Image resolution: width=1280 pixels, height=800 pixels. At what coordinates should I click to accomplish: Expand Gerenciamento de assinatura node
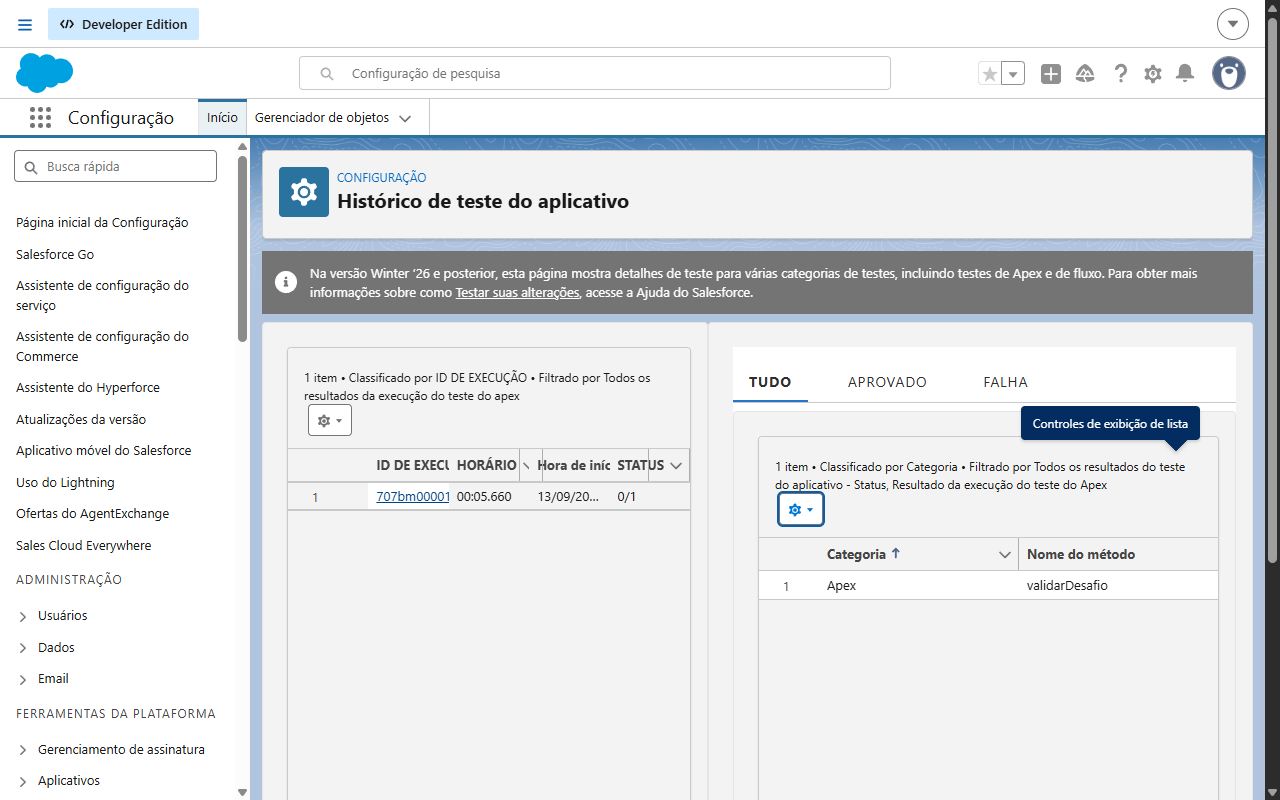pos(23,750)
